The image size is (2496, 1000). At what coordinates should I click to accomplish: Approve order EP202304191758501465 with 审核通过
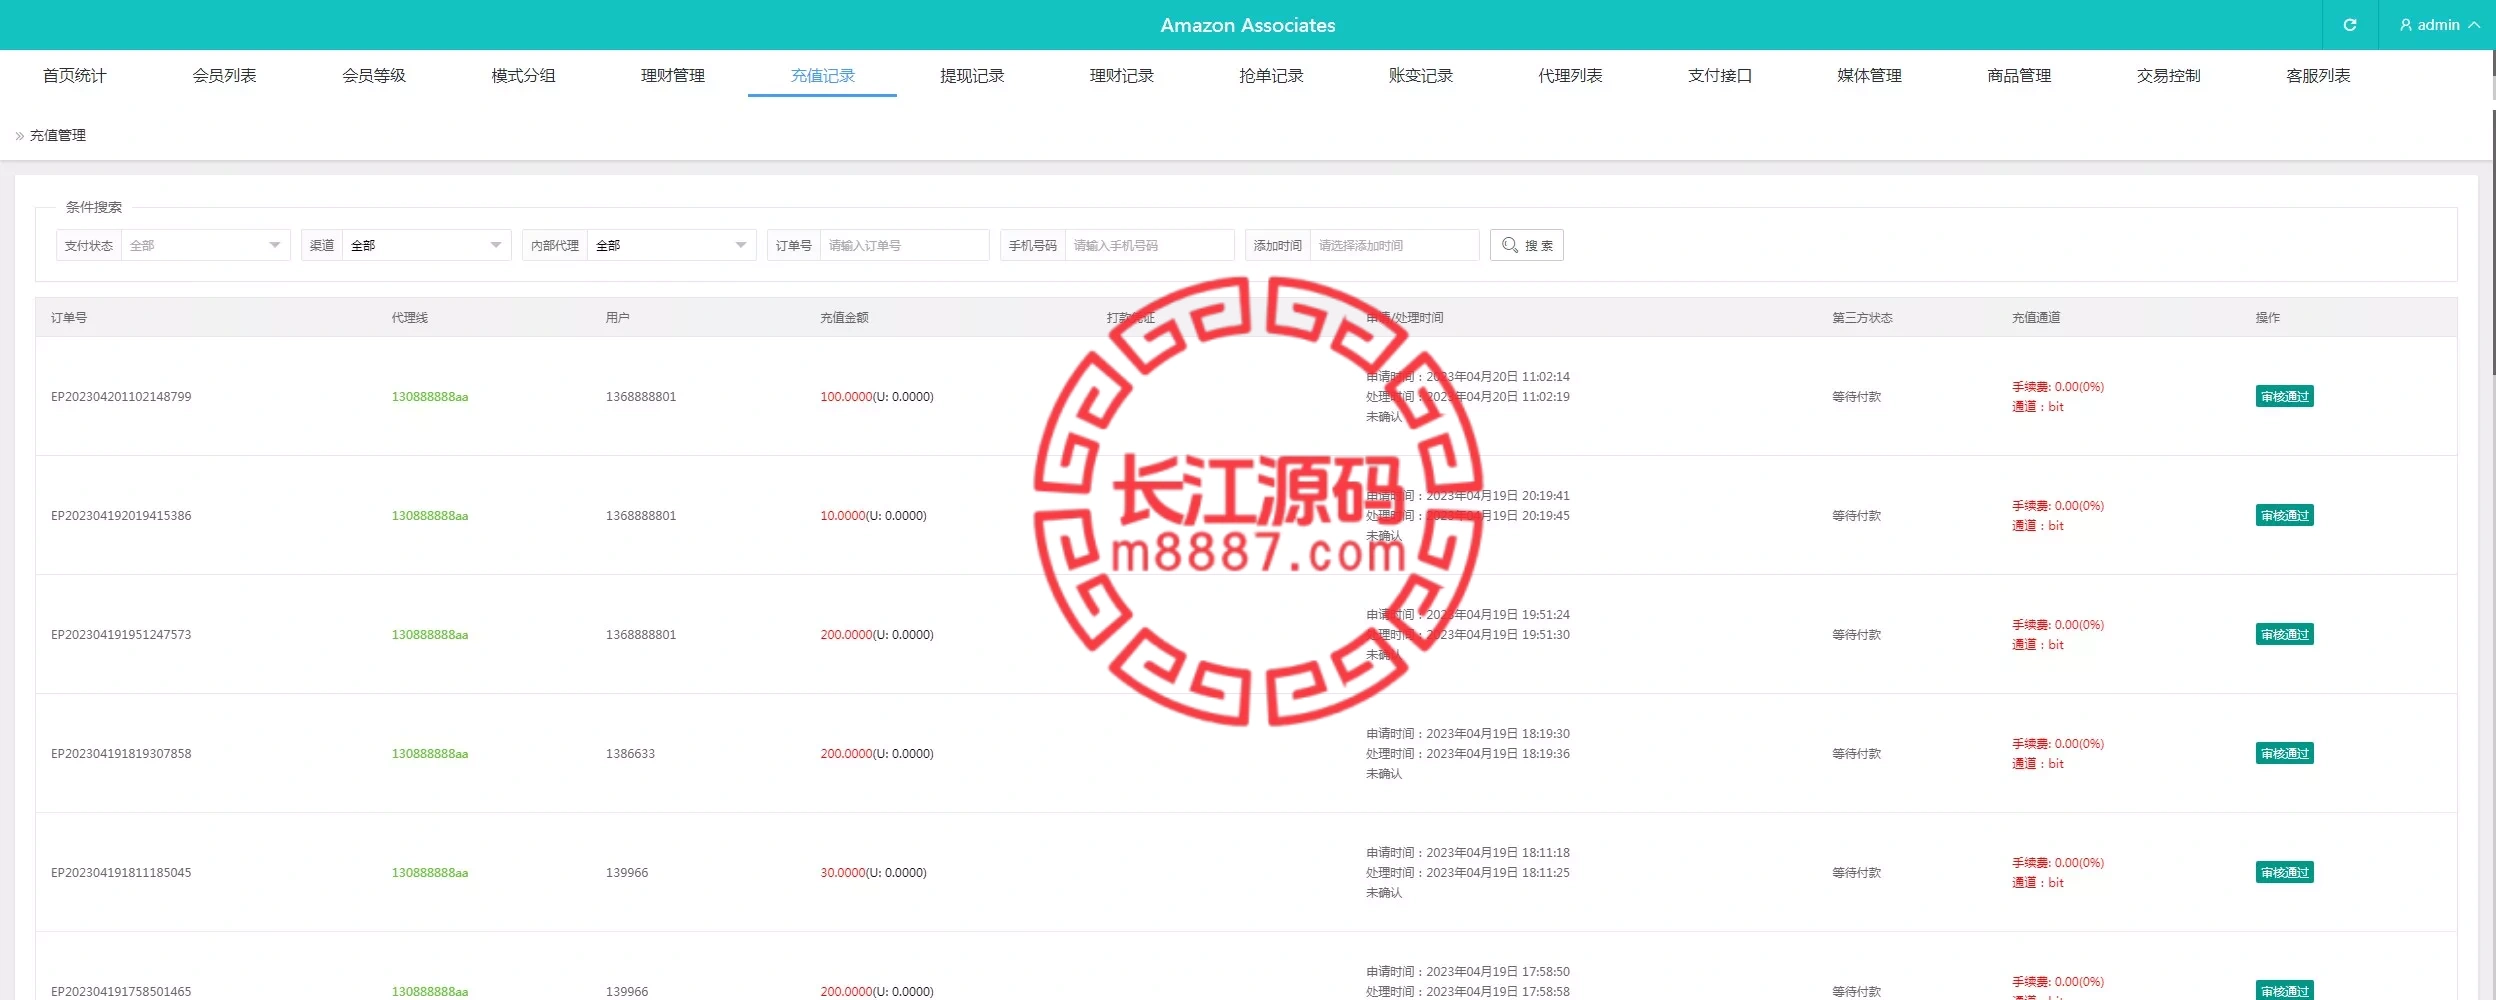point(2285,991)
